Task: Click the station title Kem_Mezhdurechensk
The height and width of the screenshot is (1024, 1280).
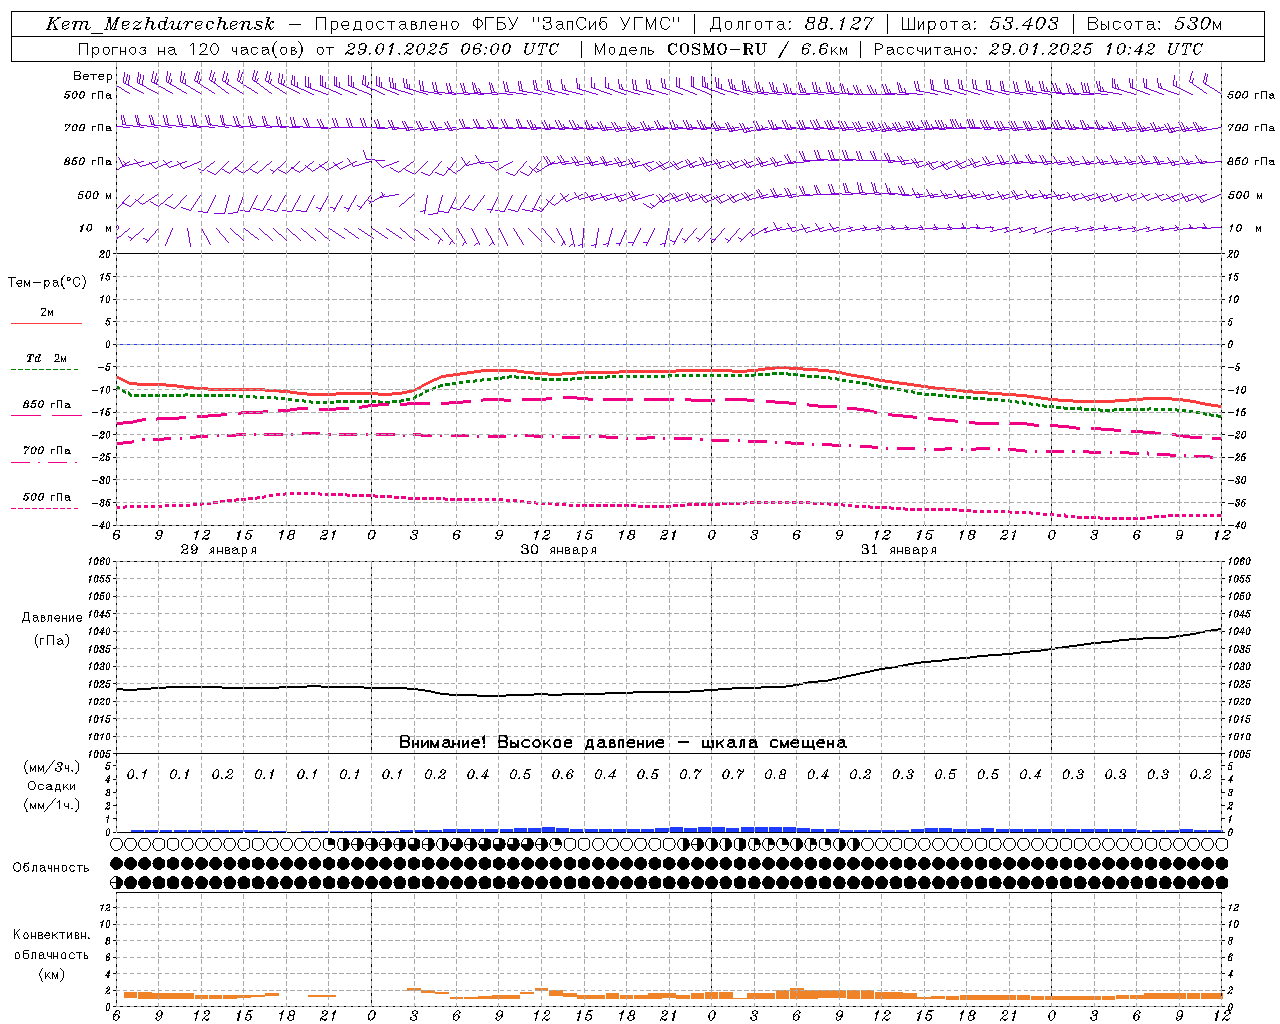Action: pyautogui.click(x=160, y=24)
